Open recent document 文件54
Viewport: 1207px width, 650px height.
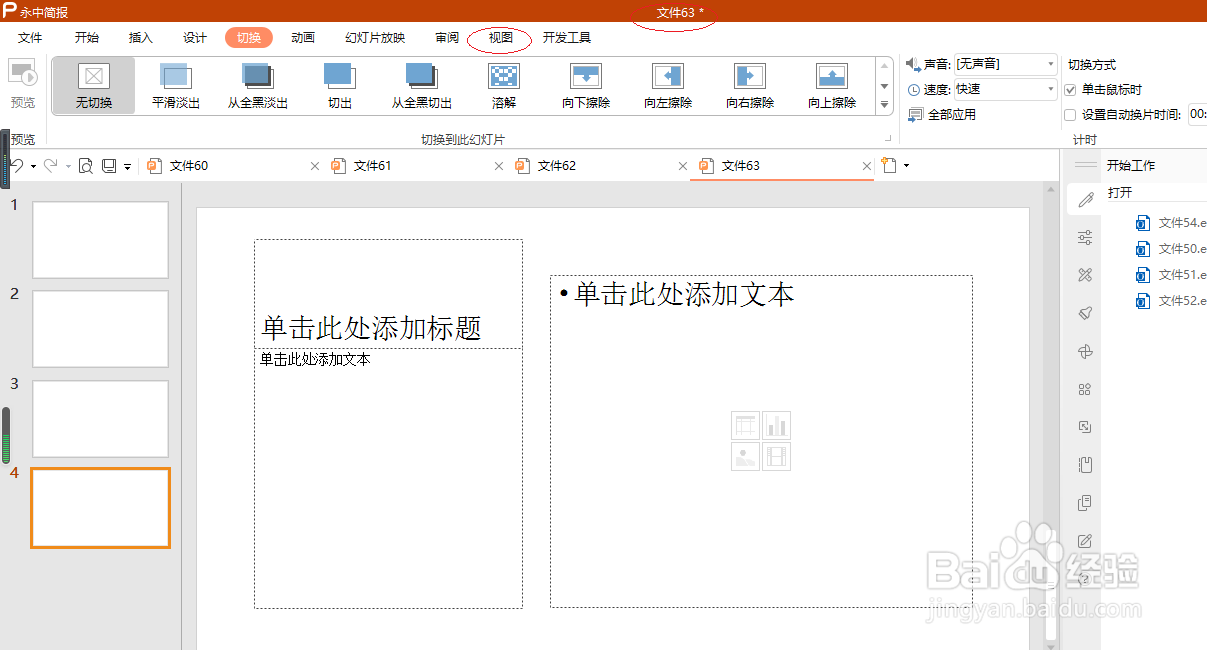[1170, 222]
